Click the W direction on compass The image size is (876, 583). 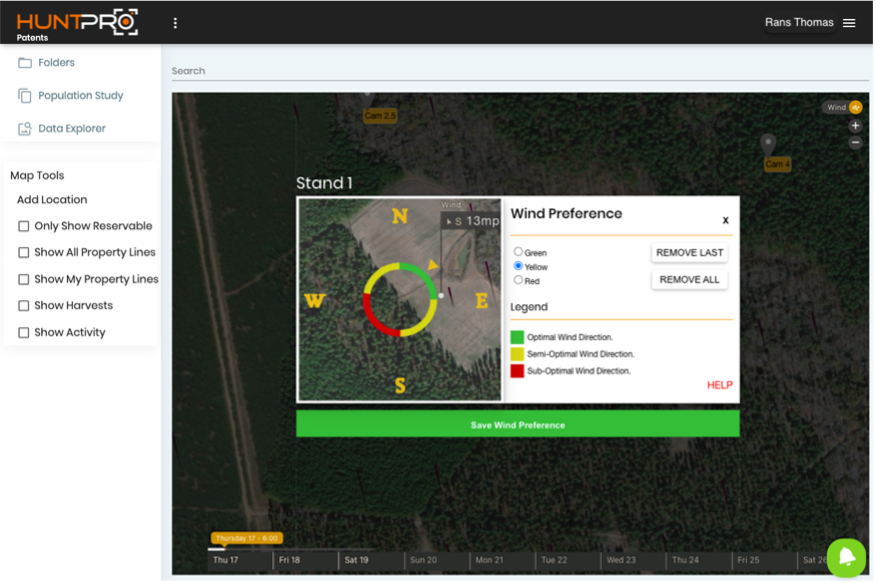click(x=315, y=302)
